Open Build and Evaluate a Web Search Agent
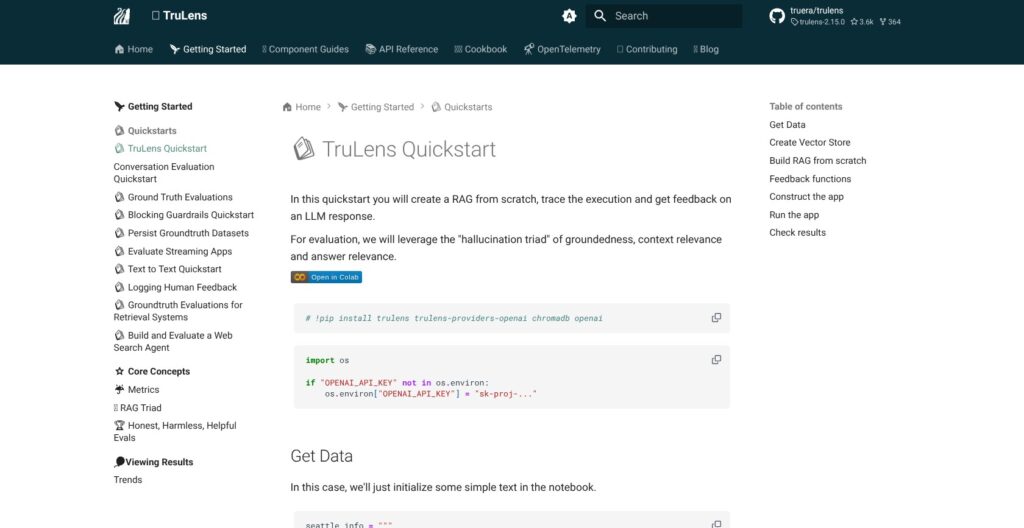This screenshot has height=528, width=1024. tap(173, 341)
